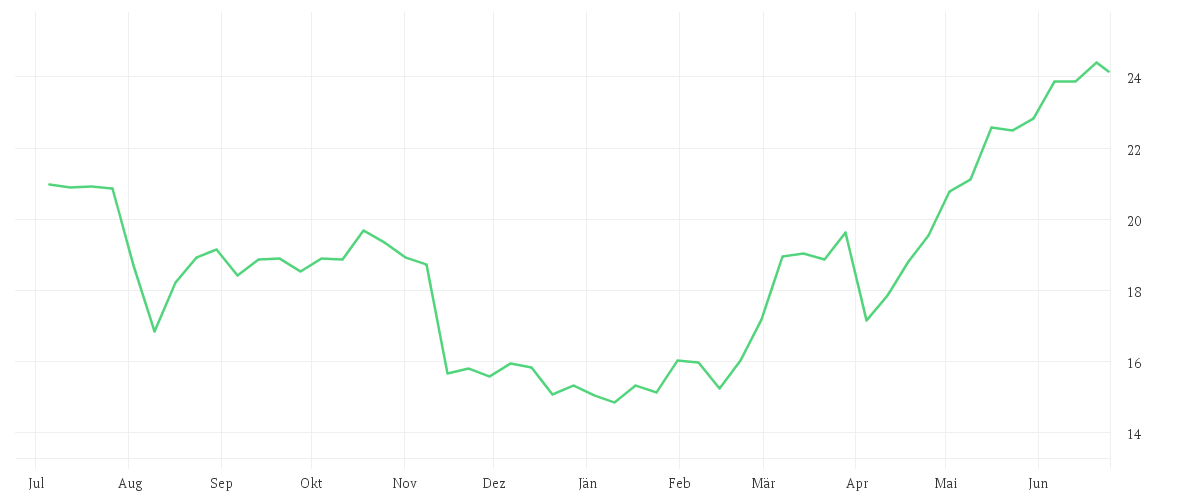
Task: Select the Aug month label
Action: click(130, 484)
